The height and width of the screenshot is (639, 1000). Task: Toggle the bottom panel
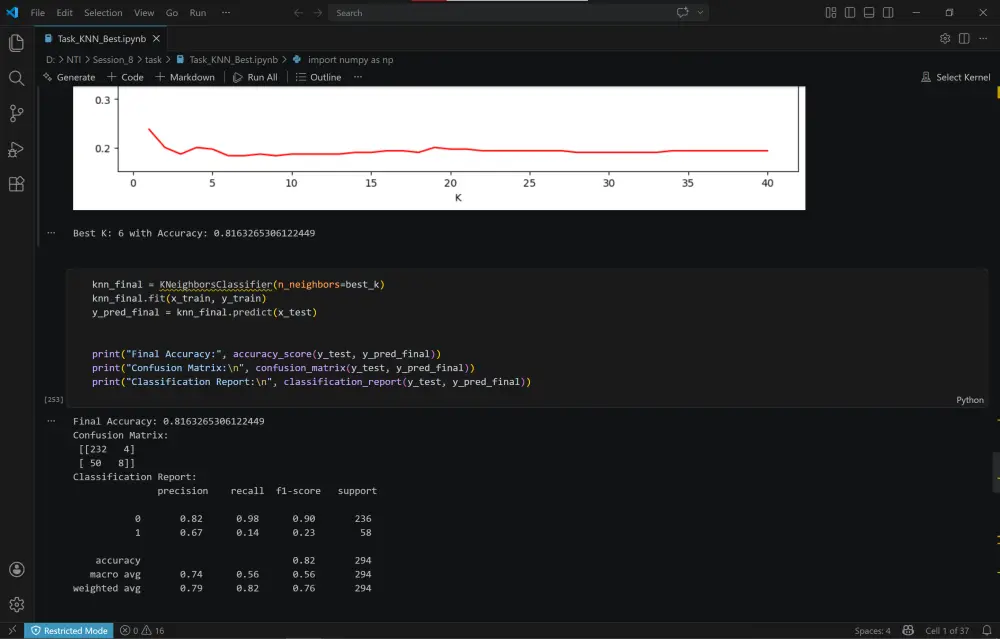pyautogui.click(x=869, y=12)
